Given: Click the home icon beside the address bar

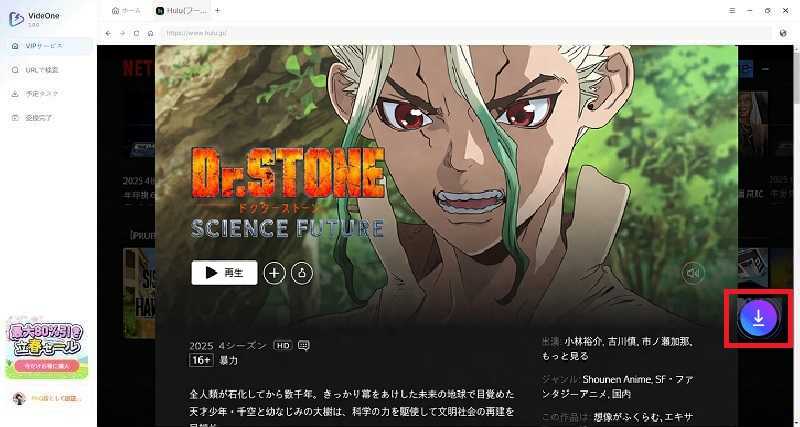Looking at the screenshot, I should coord(151,33).
